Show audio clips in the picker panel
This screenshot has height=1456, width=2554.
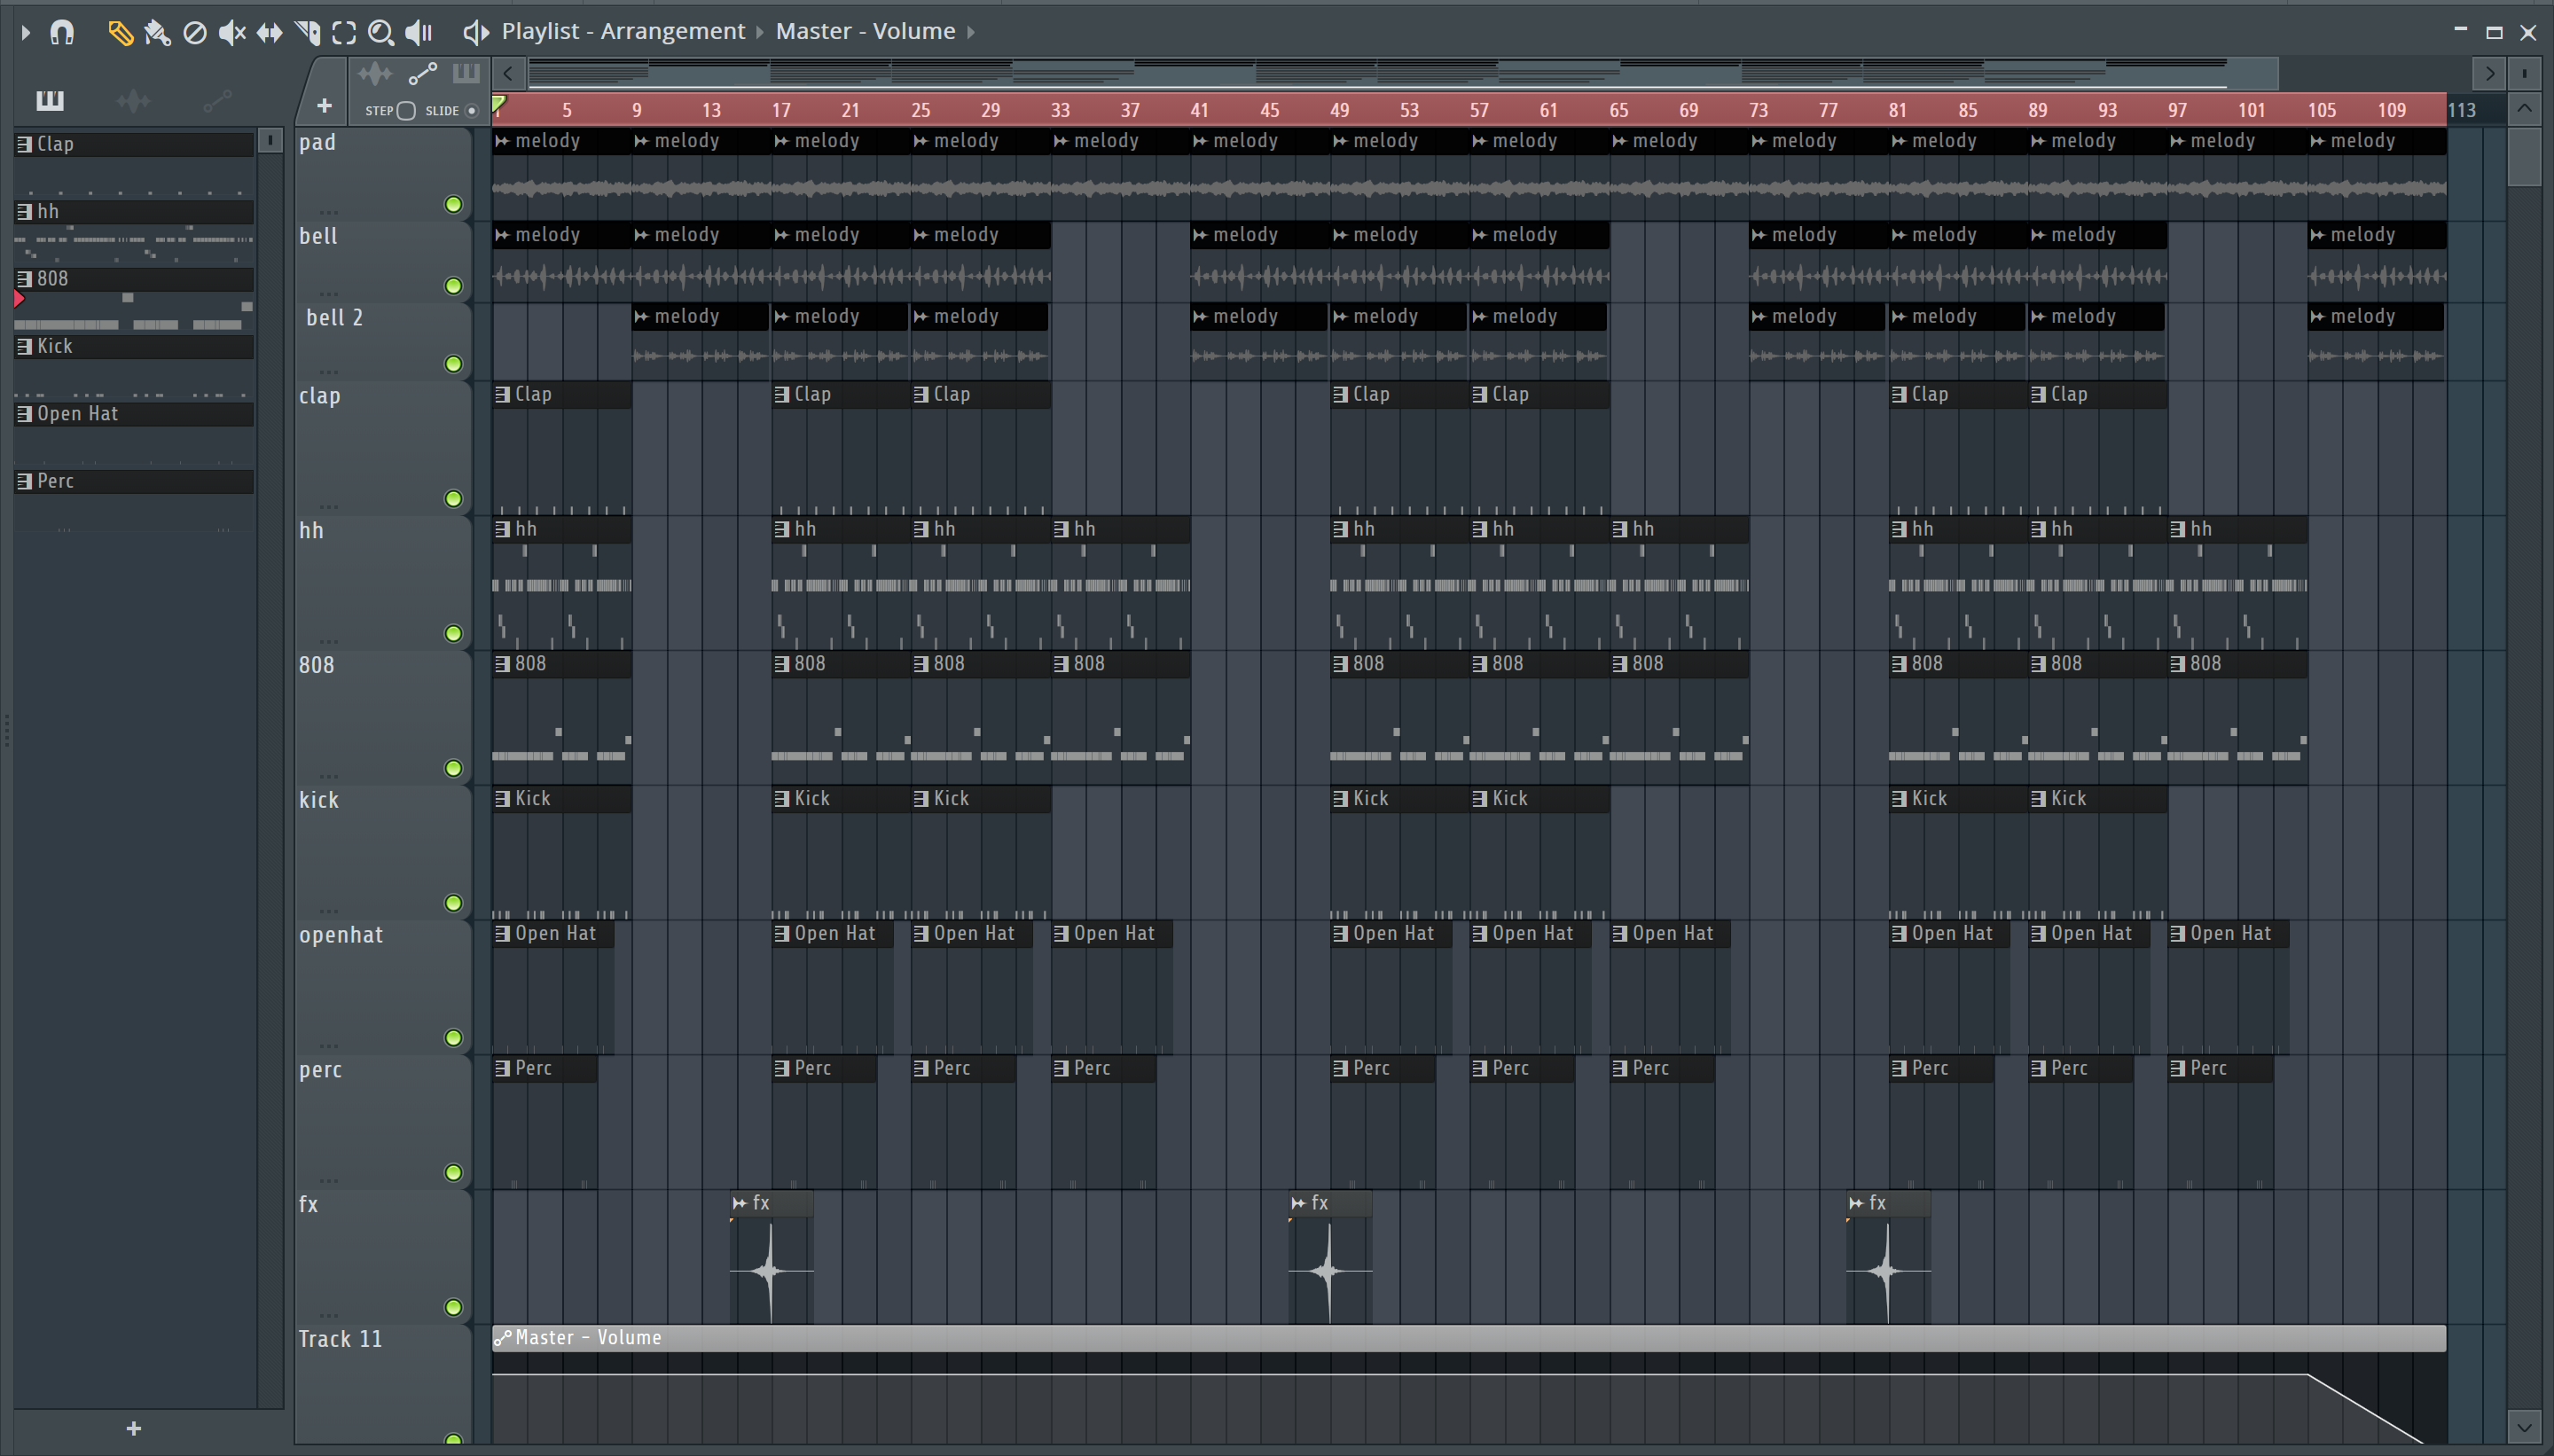133,100
